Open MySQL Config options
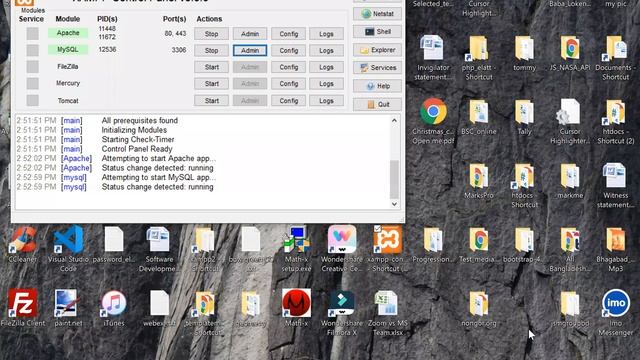640x360 pixels. pyautogui.click(x=289, y=51)
